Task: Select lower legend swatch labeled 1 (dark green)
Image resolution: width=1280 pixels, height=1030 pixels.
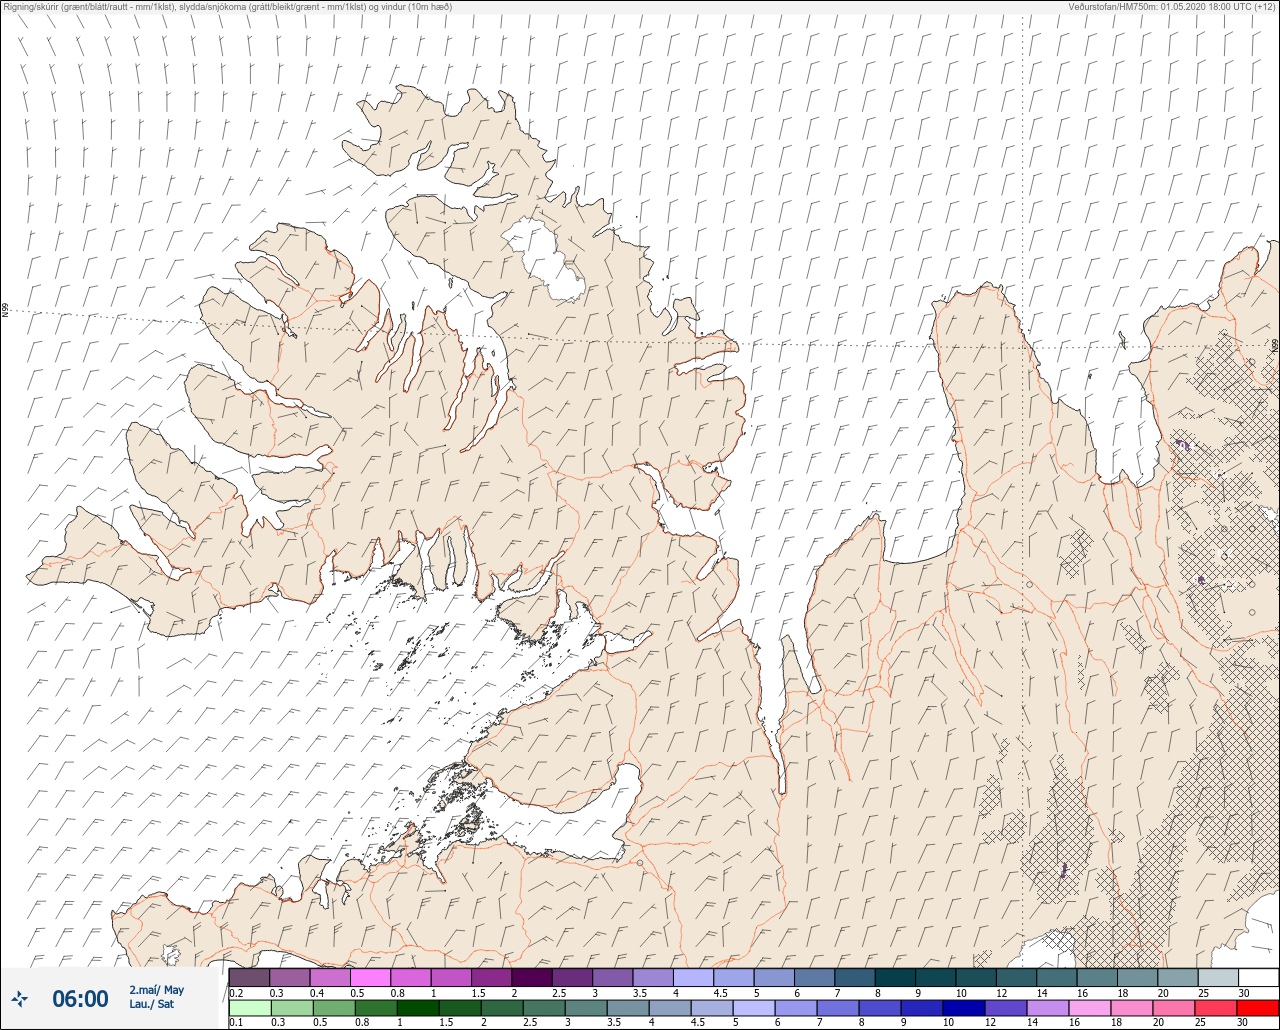Action: pos(418,1007)
